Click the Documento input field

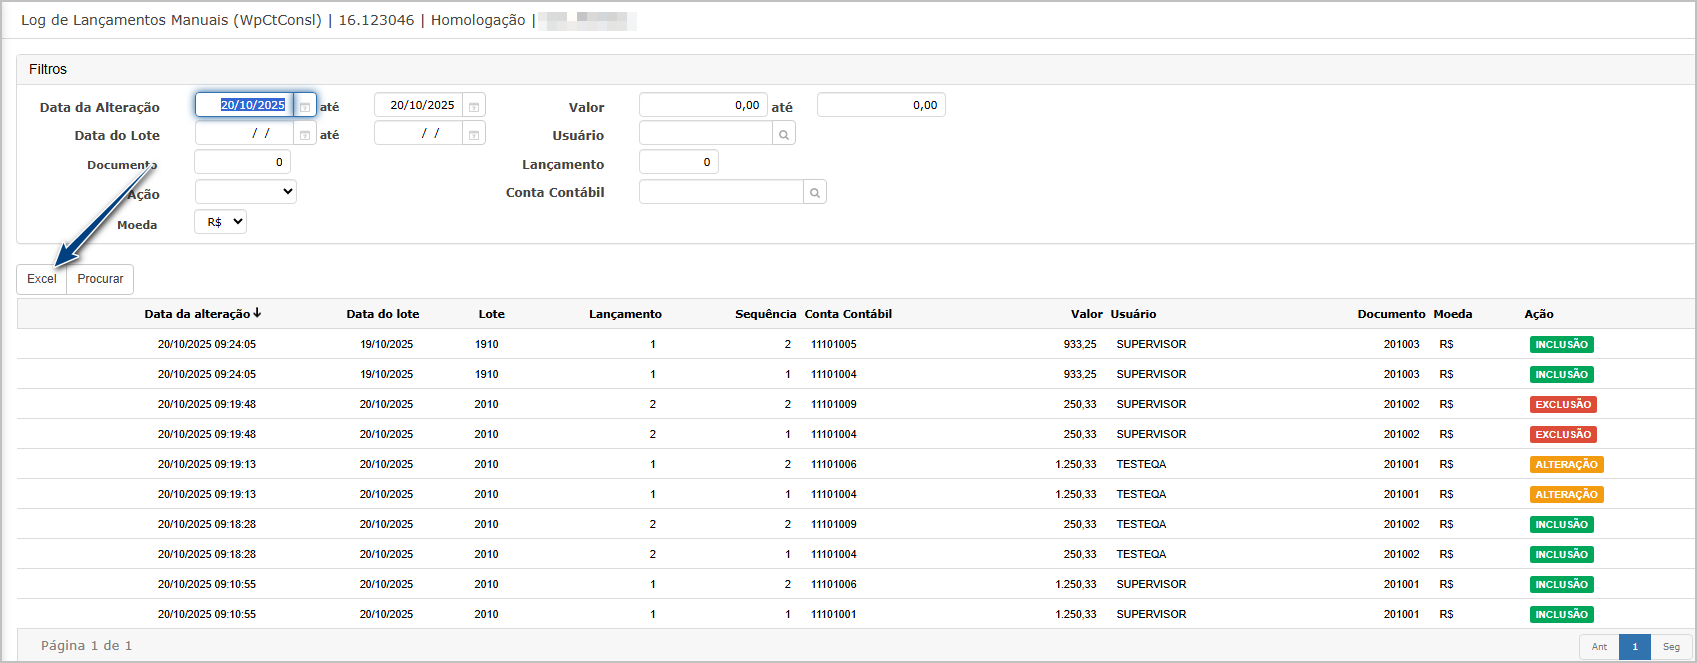pos(242,162)
